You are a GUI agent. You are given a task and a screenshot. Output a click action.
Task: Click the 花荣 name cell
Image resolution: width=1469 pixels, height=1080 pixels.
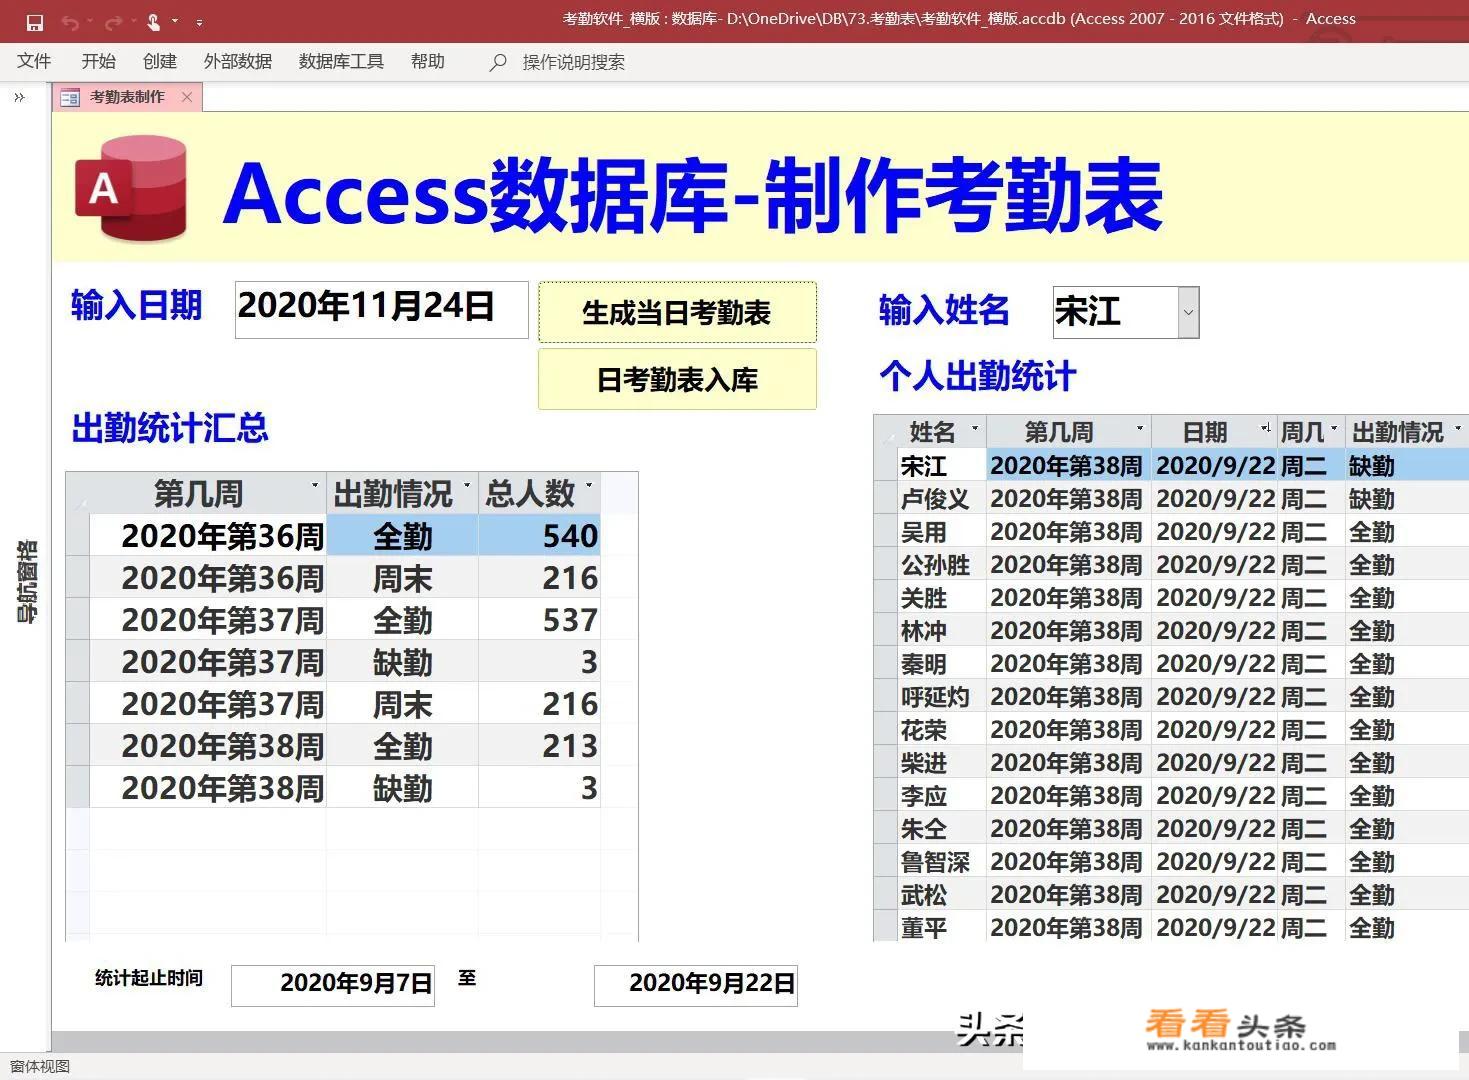pos(942,729)
